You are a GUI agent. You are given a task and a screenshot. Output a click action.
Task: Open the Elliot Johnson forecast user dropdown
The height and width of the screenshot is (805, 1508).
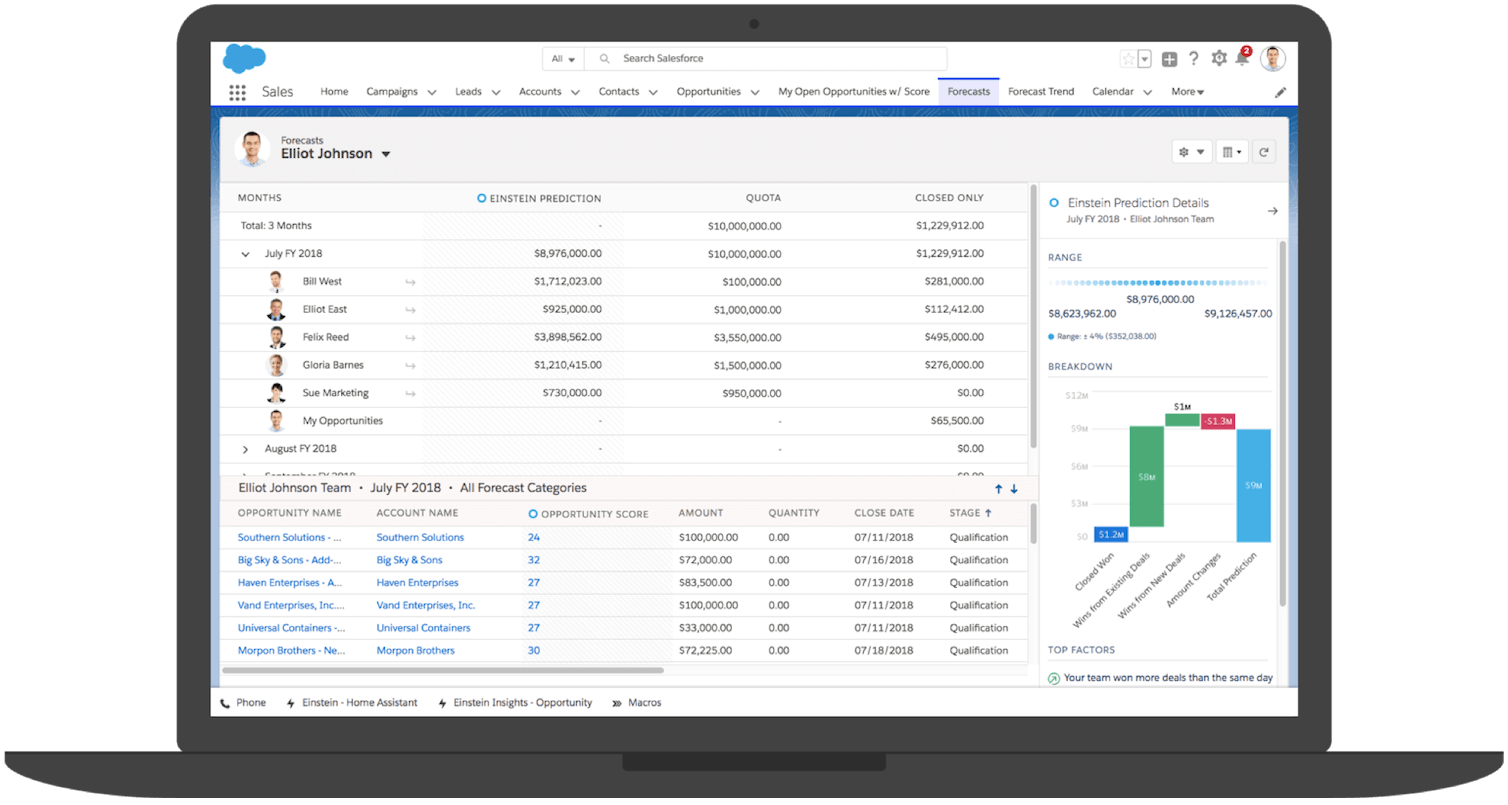(386, 154)
